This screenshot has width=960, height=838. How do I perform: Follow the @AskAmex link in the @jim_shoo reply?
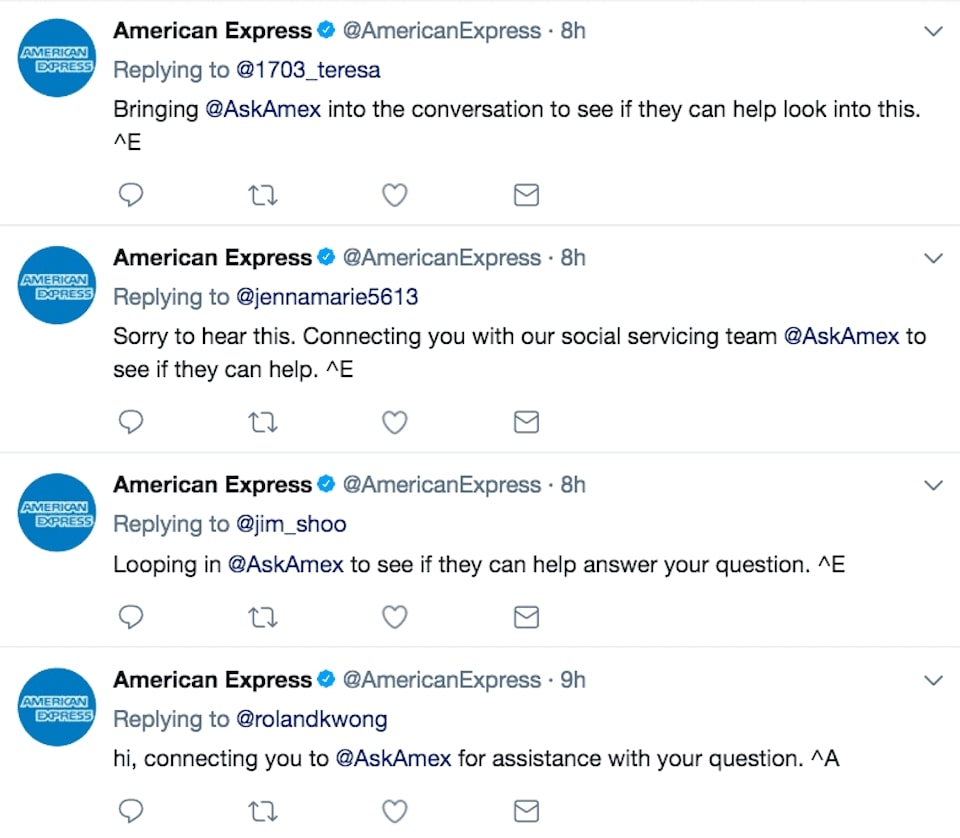pyautogui.click(x=285, y=564)
